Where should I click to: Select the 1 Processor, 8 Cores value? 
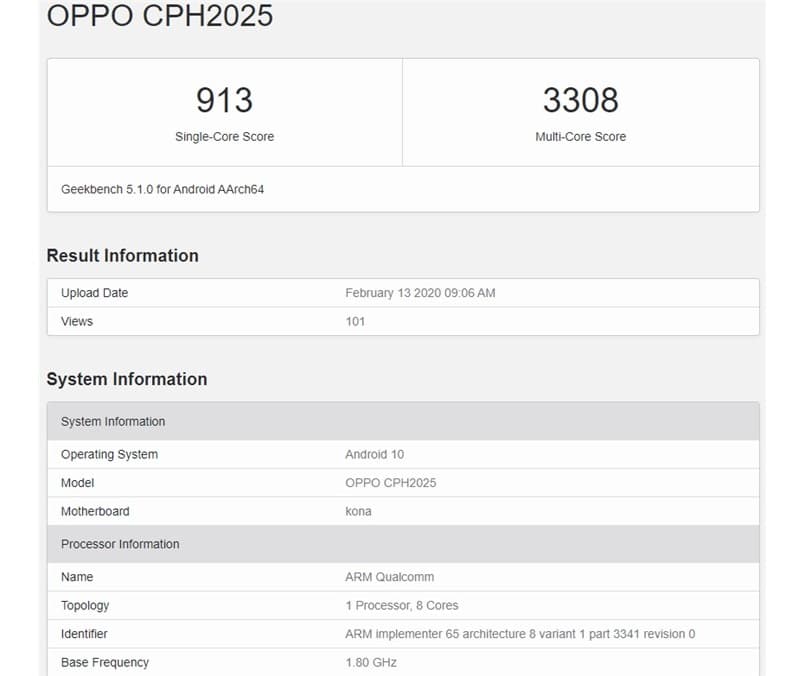402,605
